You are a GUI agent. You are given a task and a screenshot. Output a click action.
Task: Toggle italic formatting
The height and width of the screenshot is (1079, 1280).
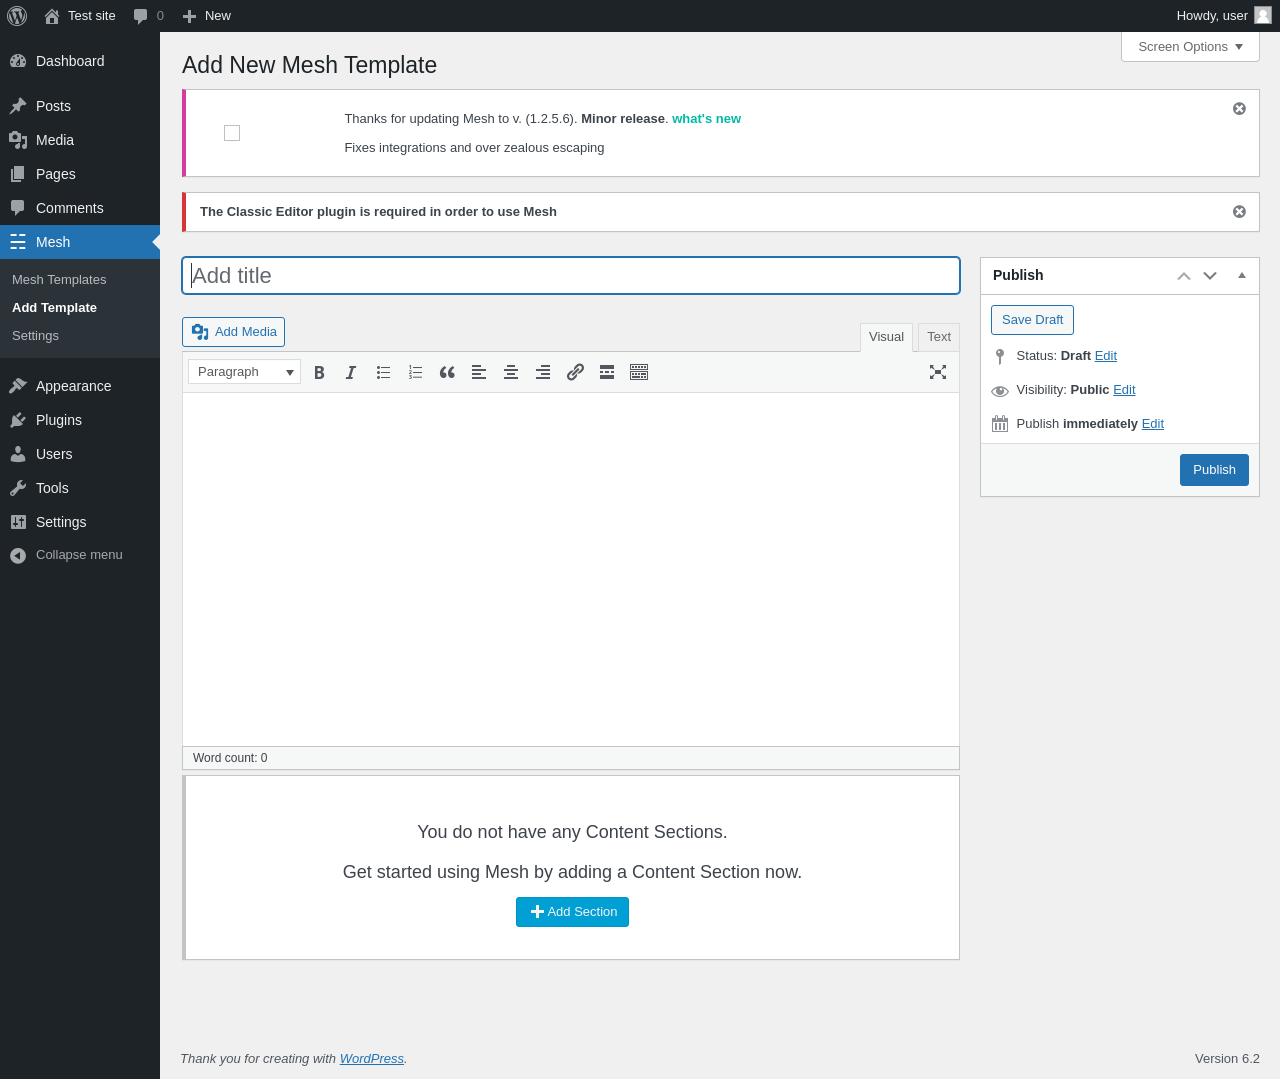pyautogui.click(x=351, y=372)
